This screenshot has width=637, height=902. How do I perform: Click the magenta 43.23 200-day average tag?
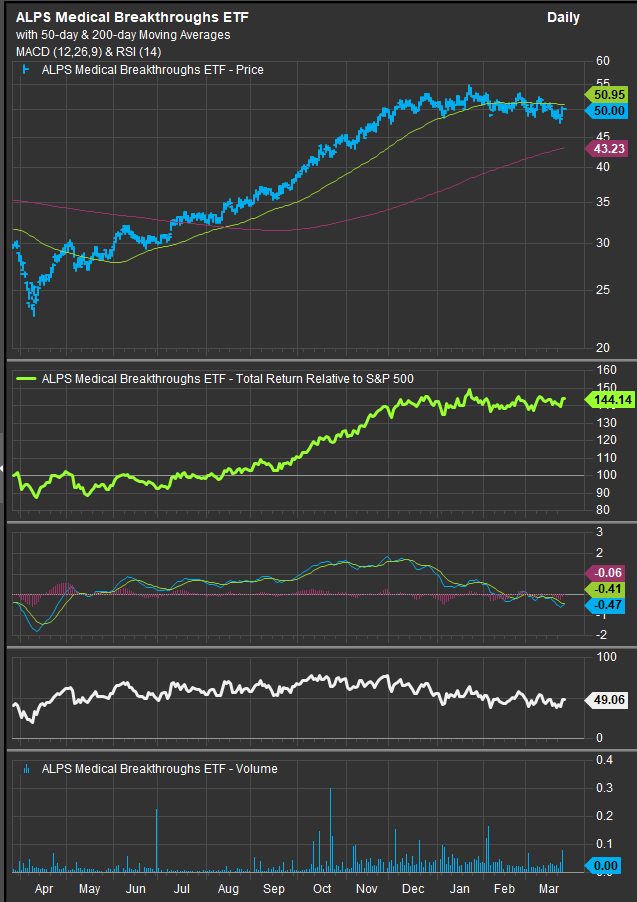pos(608,148)
